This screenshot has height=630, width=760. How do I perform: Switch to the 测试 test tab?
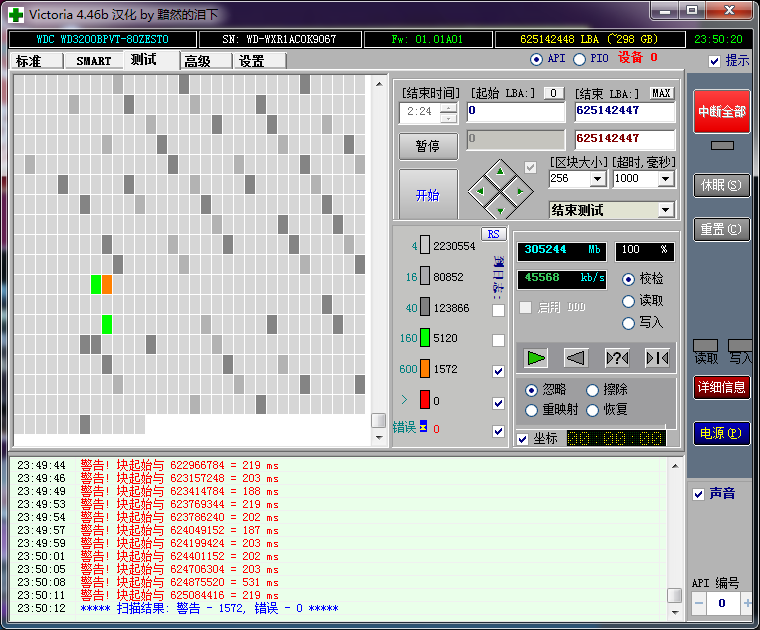(x=152, y=60)
